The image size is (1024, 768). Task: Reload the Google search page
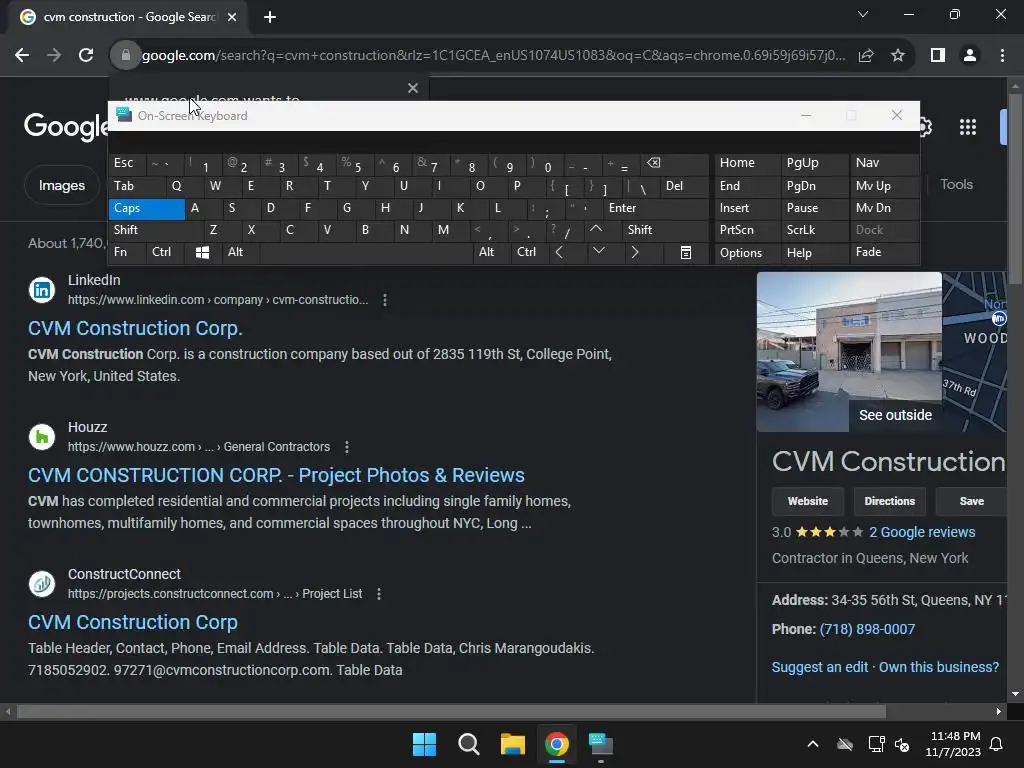pyautogui.click(x=86, y=55)
